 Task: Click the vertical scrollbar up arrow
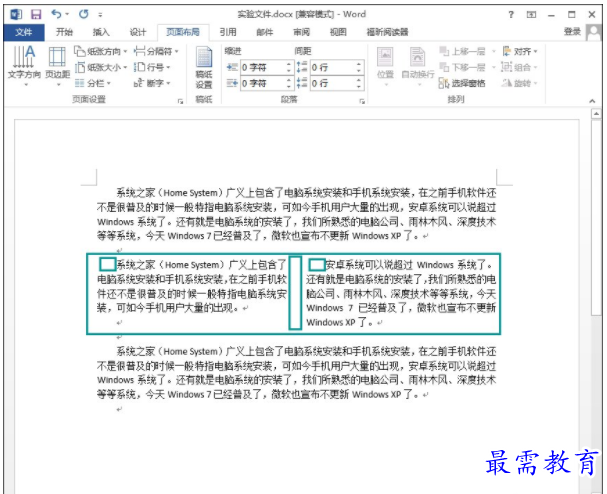[596, 114]
